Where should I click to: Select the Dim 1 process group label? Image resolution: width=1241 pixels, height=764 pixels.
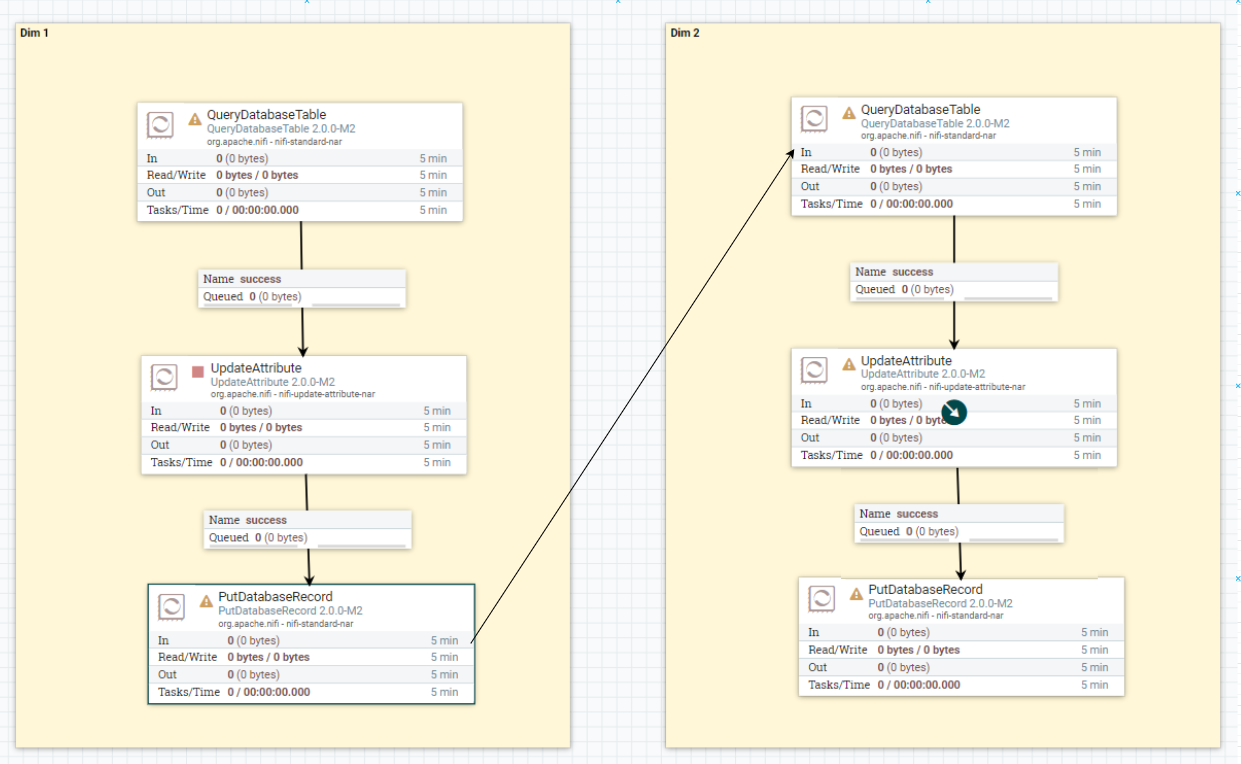click(x=34, y=32)
